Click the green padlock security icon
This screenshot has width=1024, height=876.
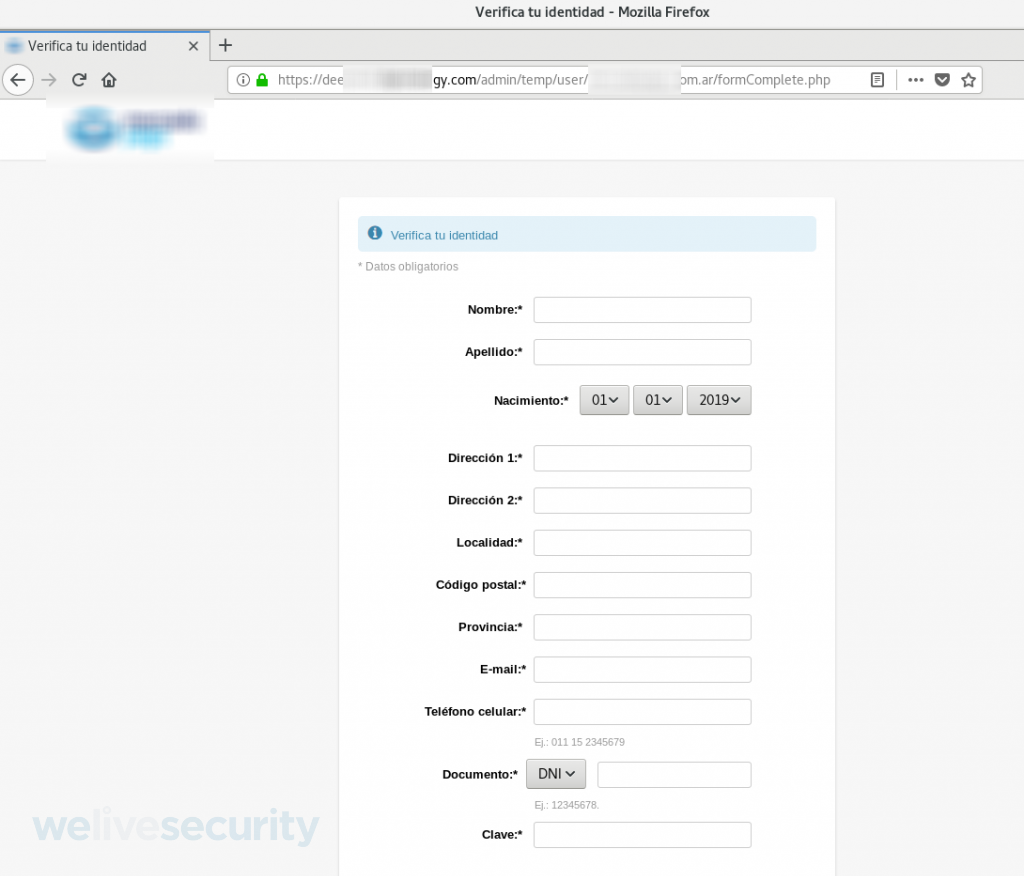click(x=262, y=80)
